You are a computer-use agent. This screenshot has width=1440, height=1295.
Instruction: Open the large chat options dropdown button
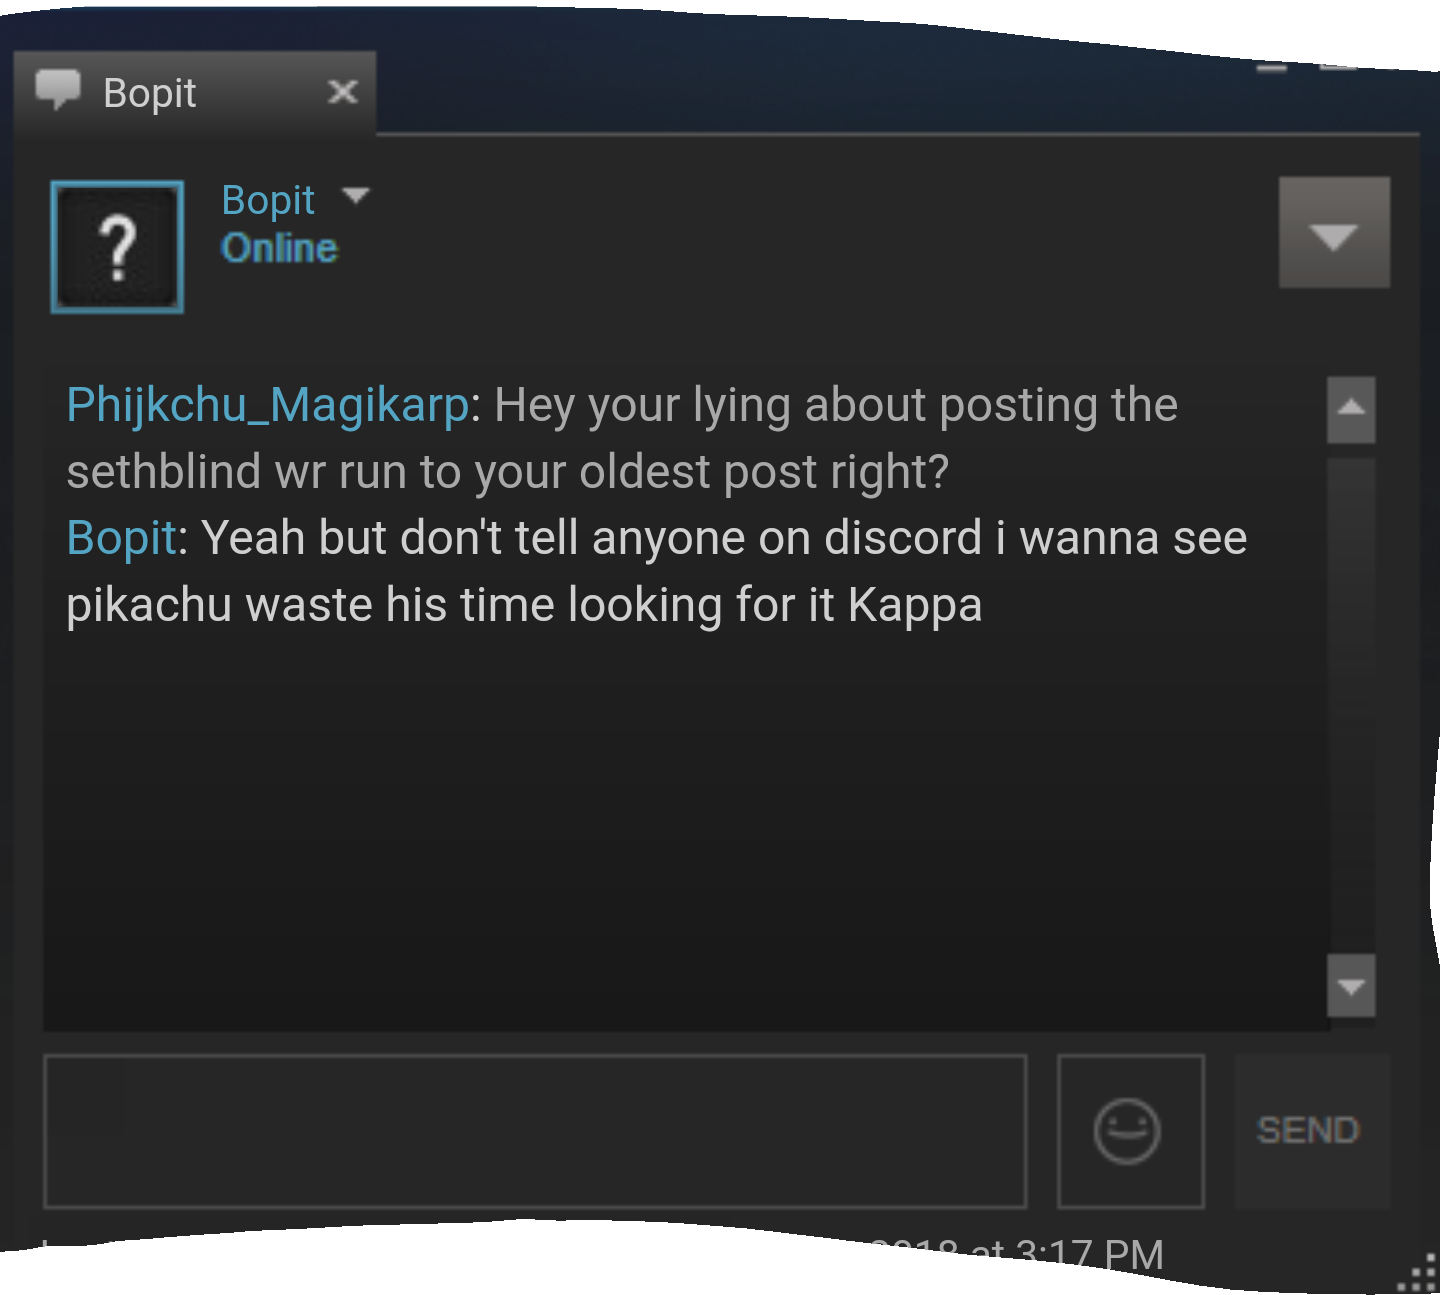coord(1334,233)
